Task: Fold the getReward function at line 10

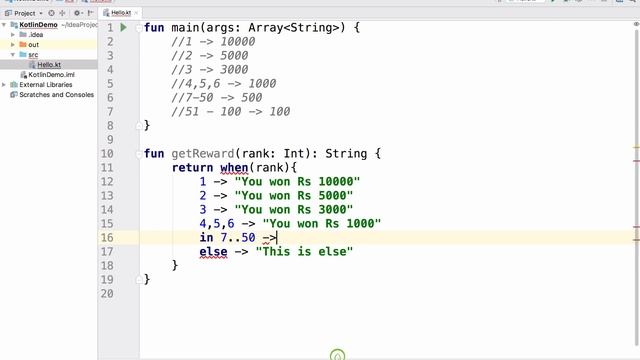Action: [139, 153]
